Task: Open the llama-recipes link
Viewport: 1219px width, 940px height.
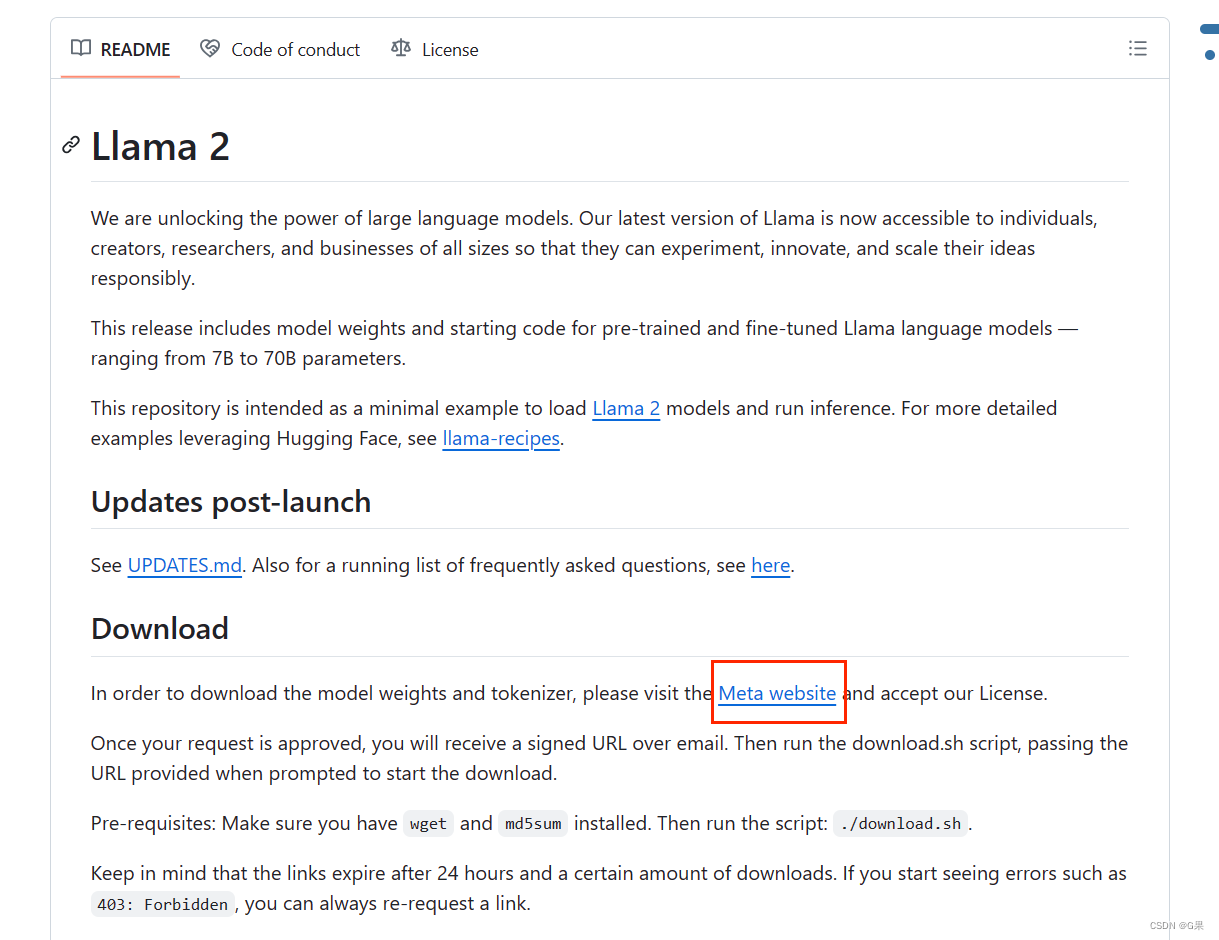Action: pos(501,438)
